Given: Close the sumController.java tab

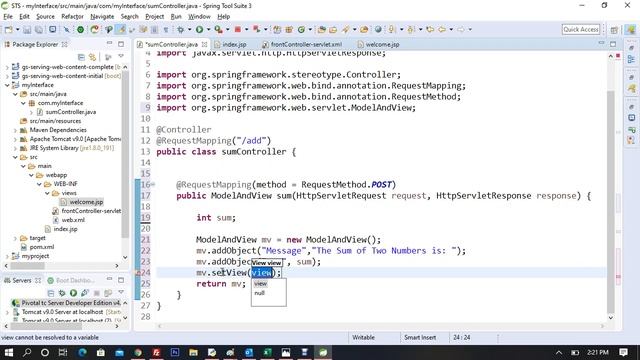Looking at the screenshot, I should pyautogui.click(x=204, y=44).
